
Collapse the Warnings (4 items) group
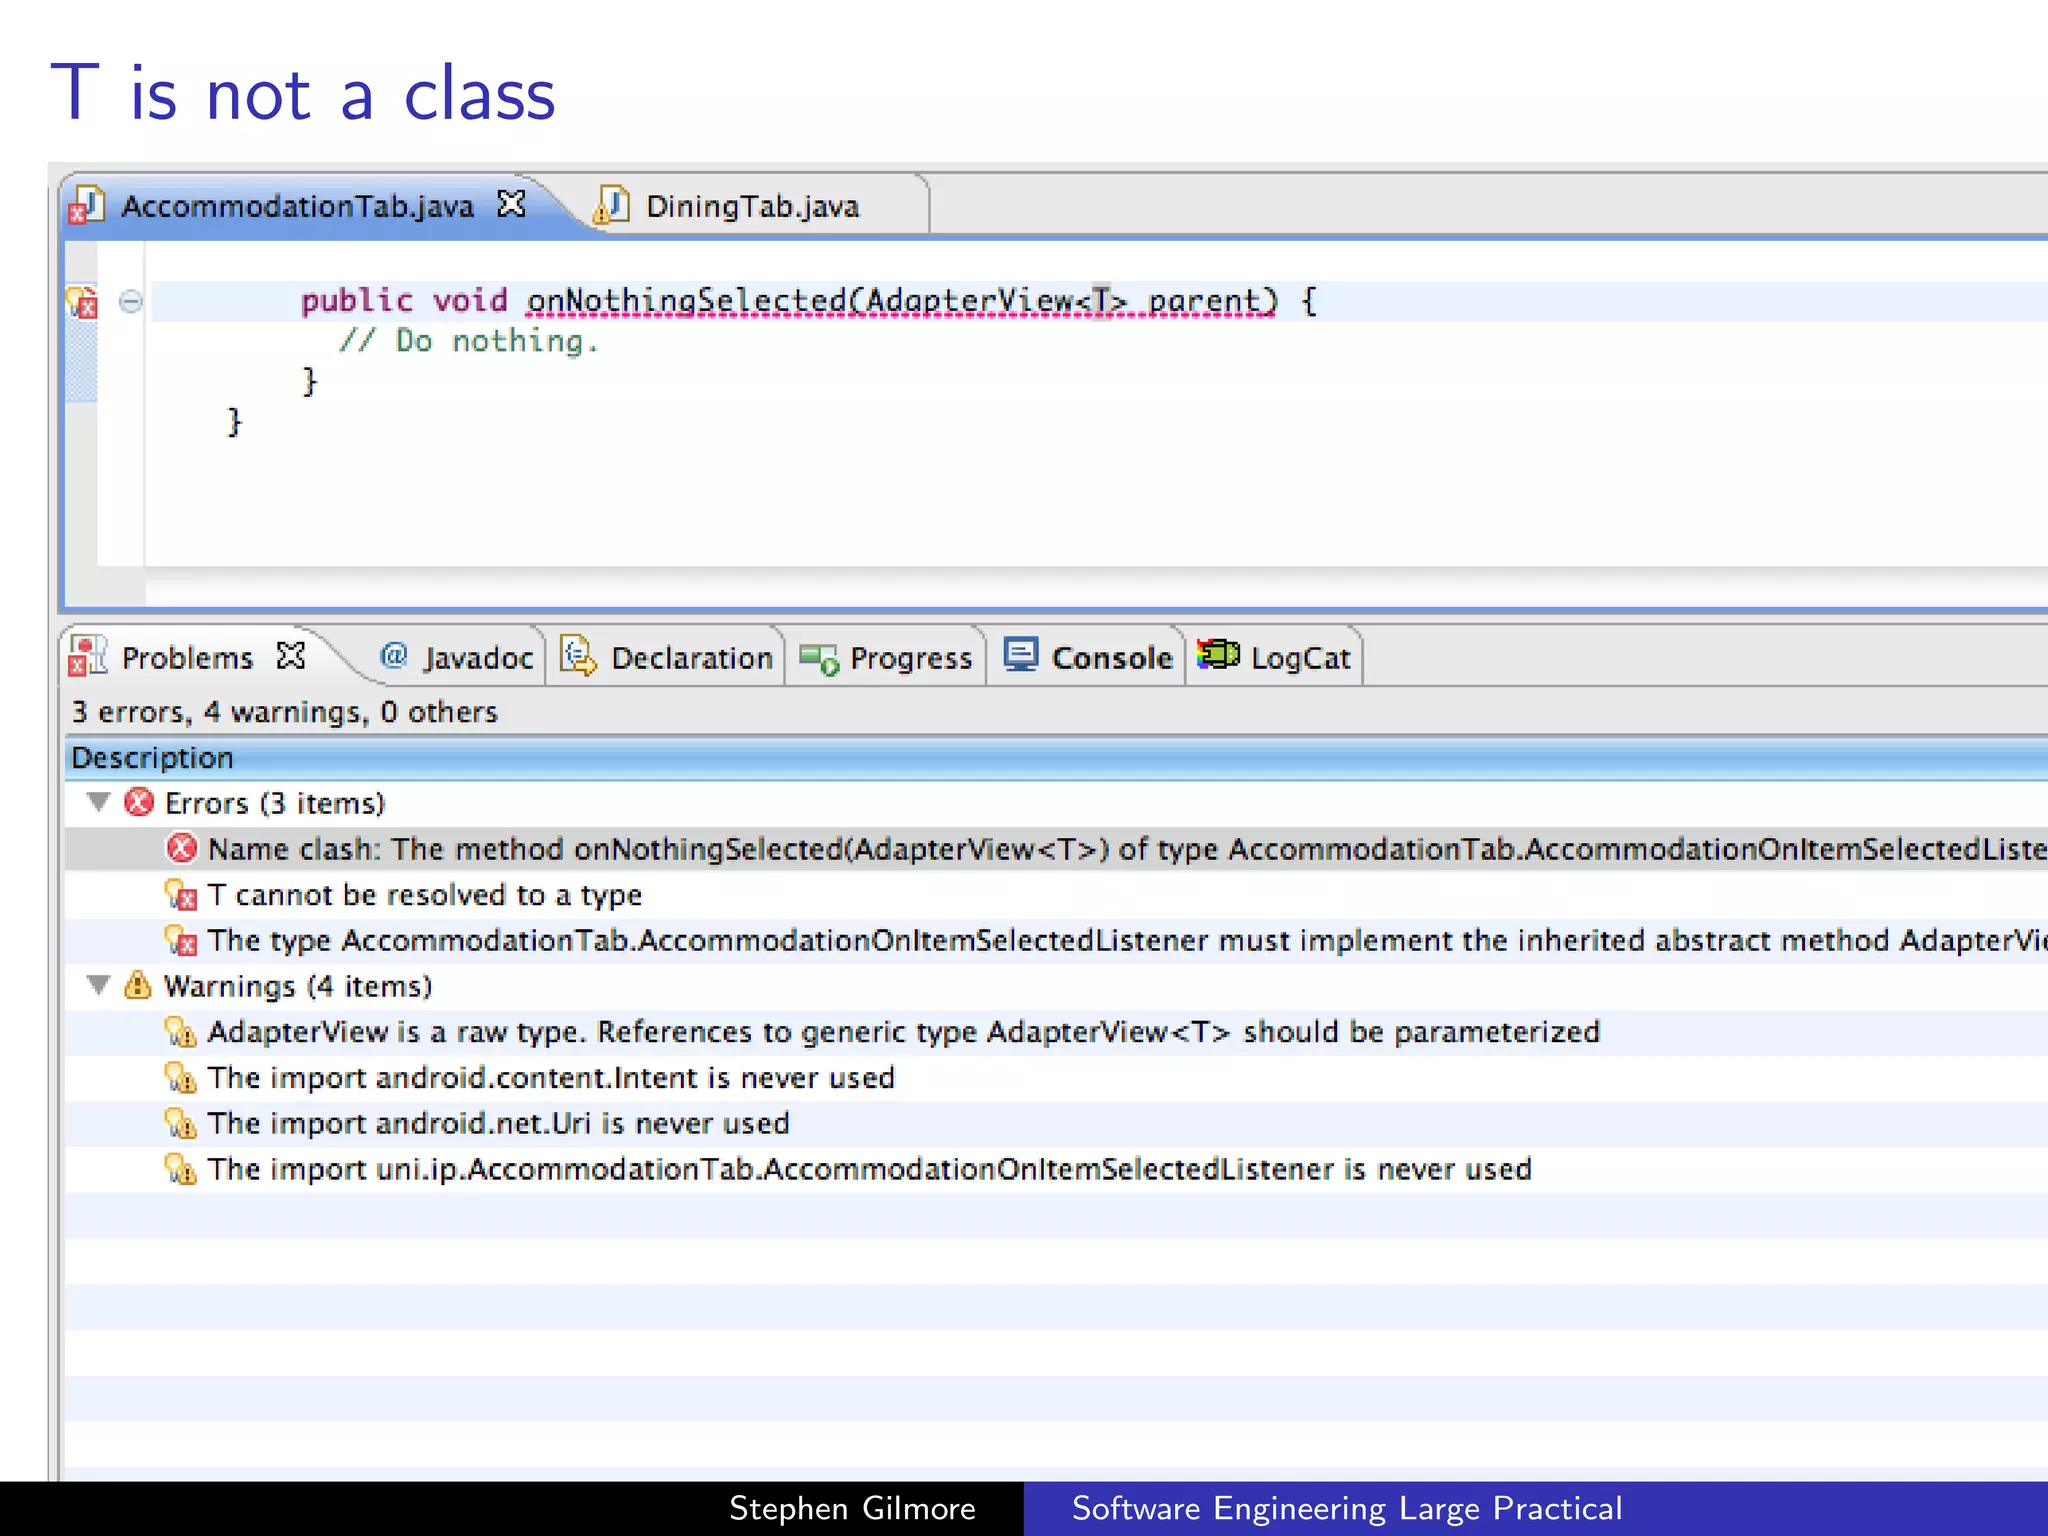(x=98, y=985)
